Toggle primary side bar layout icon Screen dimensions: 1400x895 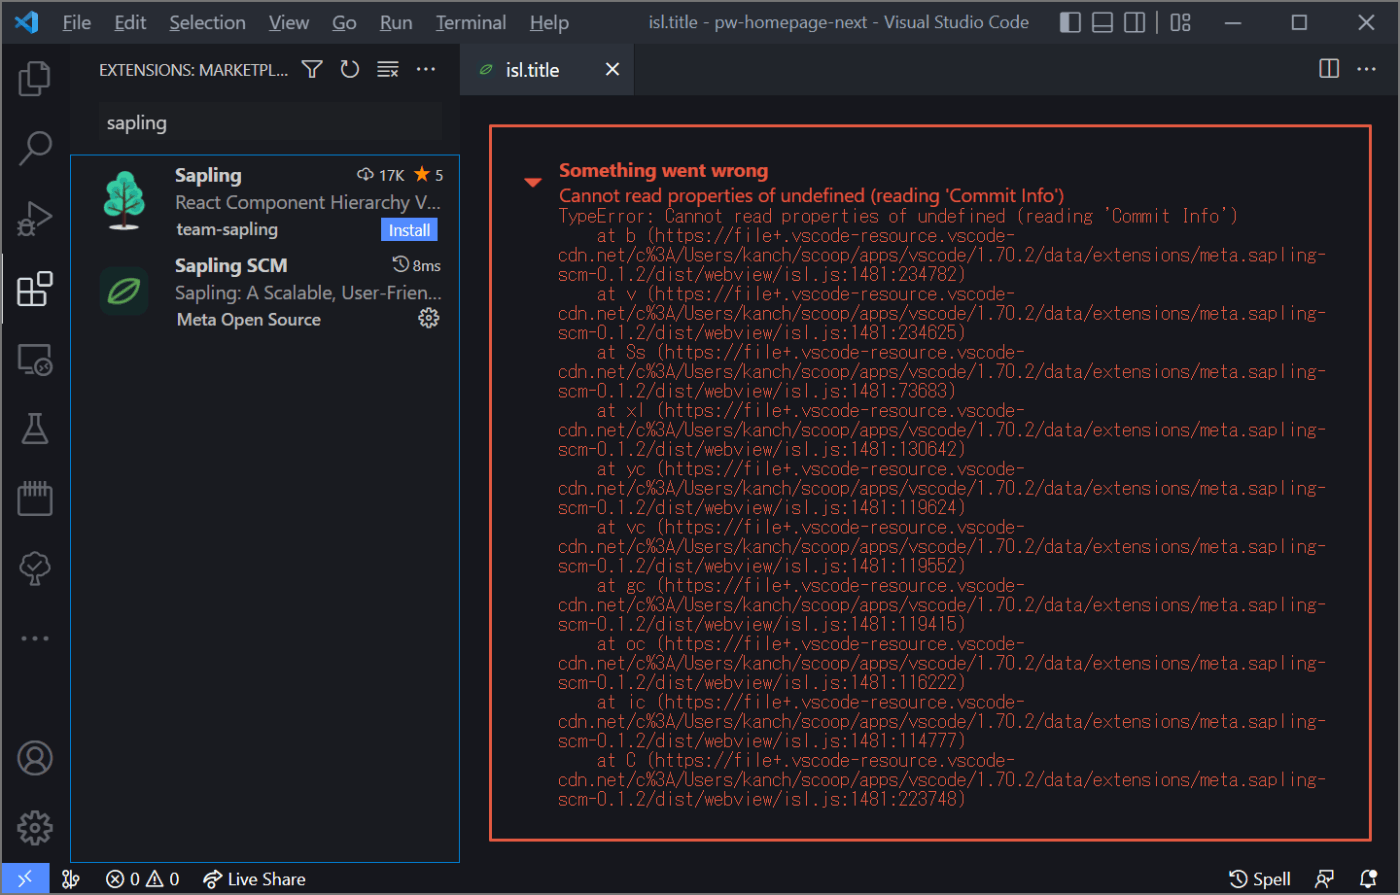click(1070, 22)
